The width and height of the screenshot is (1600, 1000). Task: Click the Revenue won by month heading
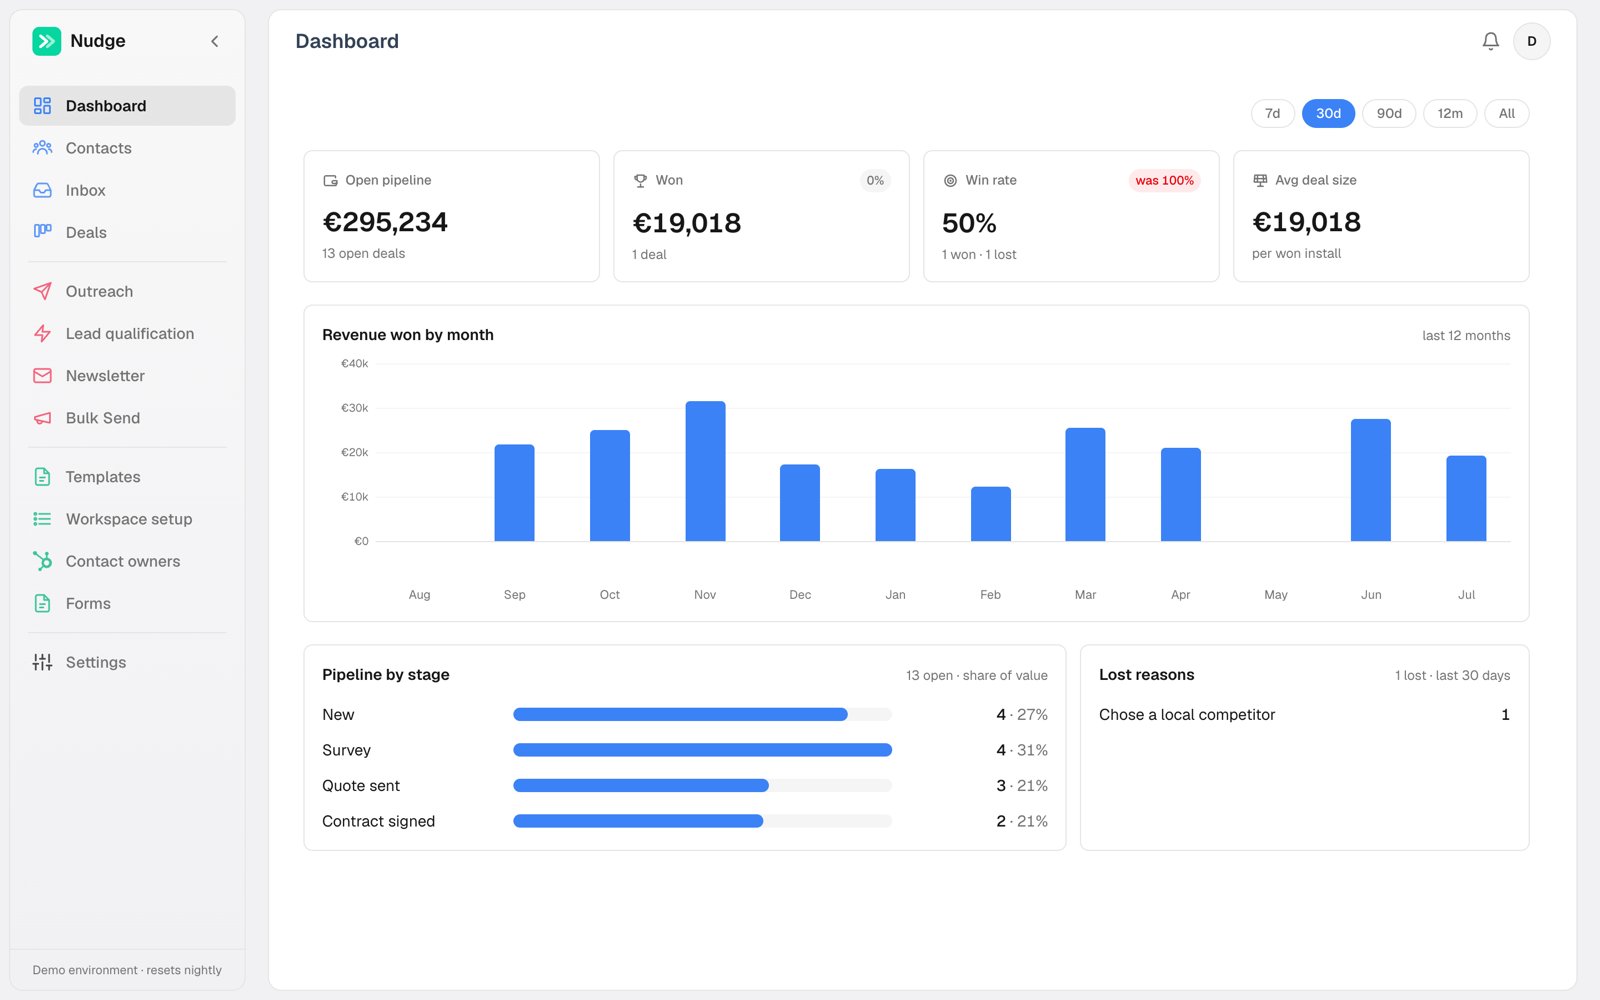click(408, 335)
